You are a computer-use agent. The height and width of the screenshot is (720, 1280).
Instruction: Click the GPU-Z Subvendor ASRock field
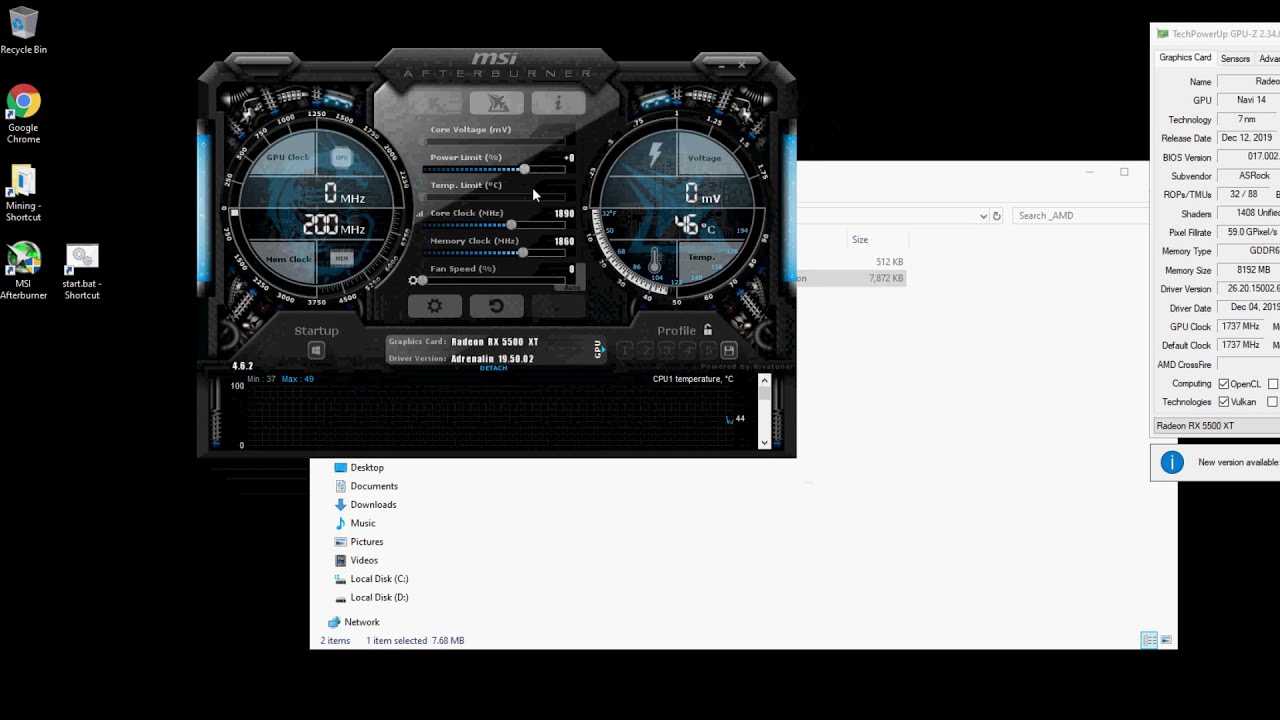click(1249, 176)
